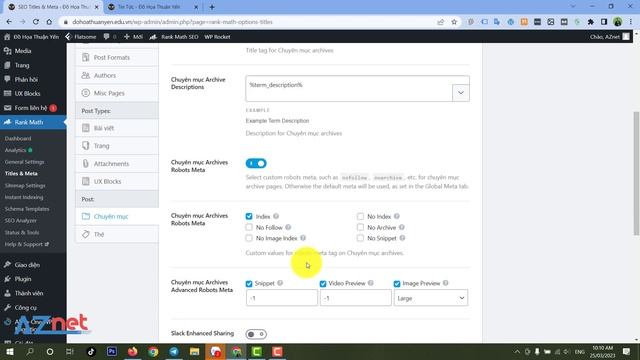
Task: Open WP Rocket admin bar menu
Action: (217, 37)
